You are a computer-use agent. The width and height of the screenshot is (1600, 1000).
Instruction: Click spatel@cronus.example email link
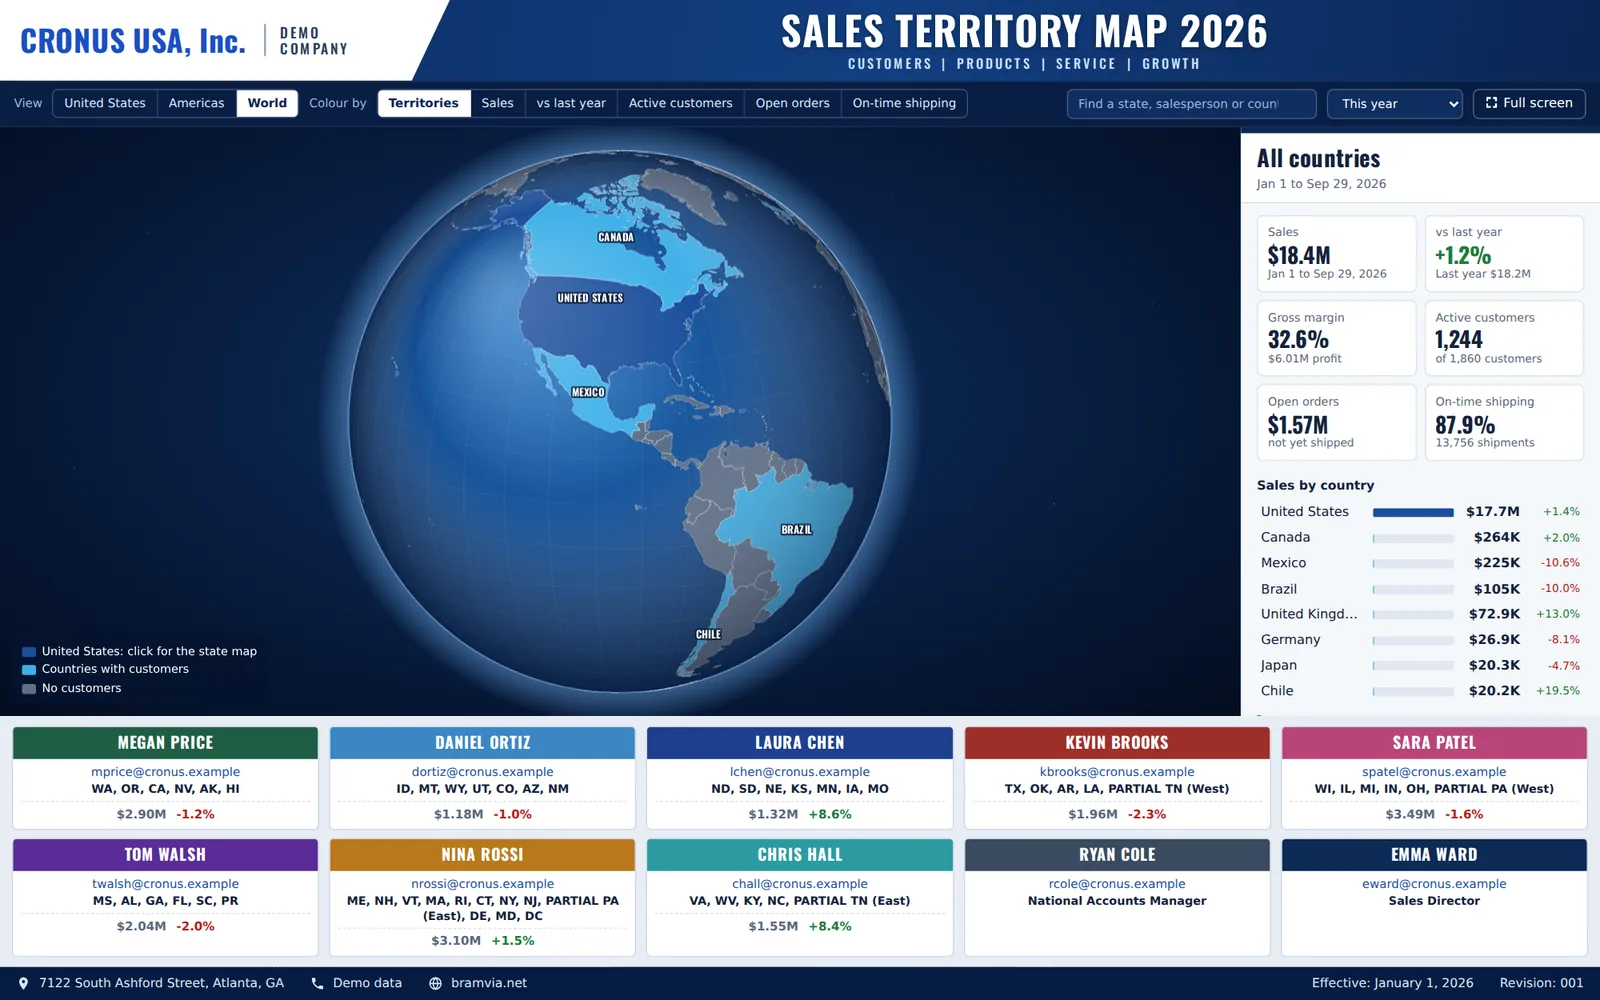[1434, 772]
